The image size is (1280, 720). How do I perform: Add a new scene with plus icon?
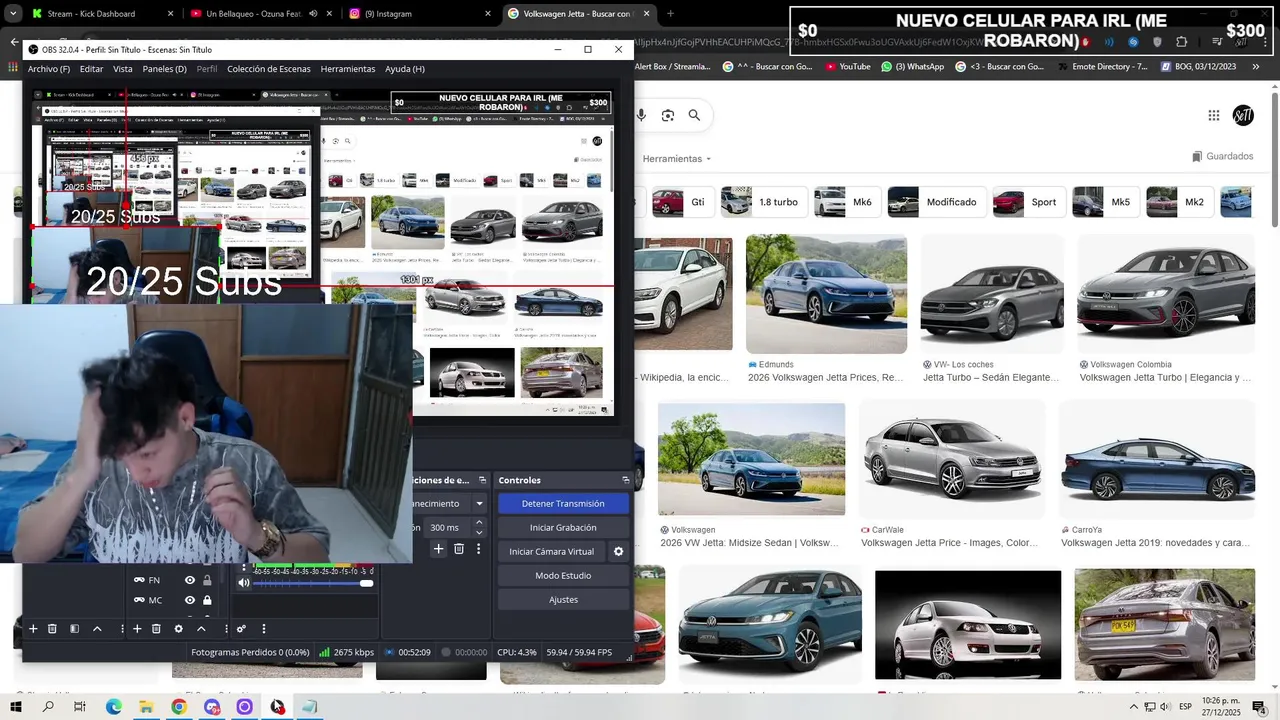[33, 629]
